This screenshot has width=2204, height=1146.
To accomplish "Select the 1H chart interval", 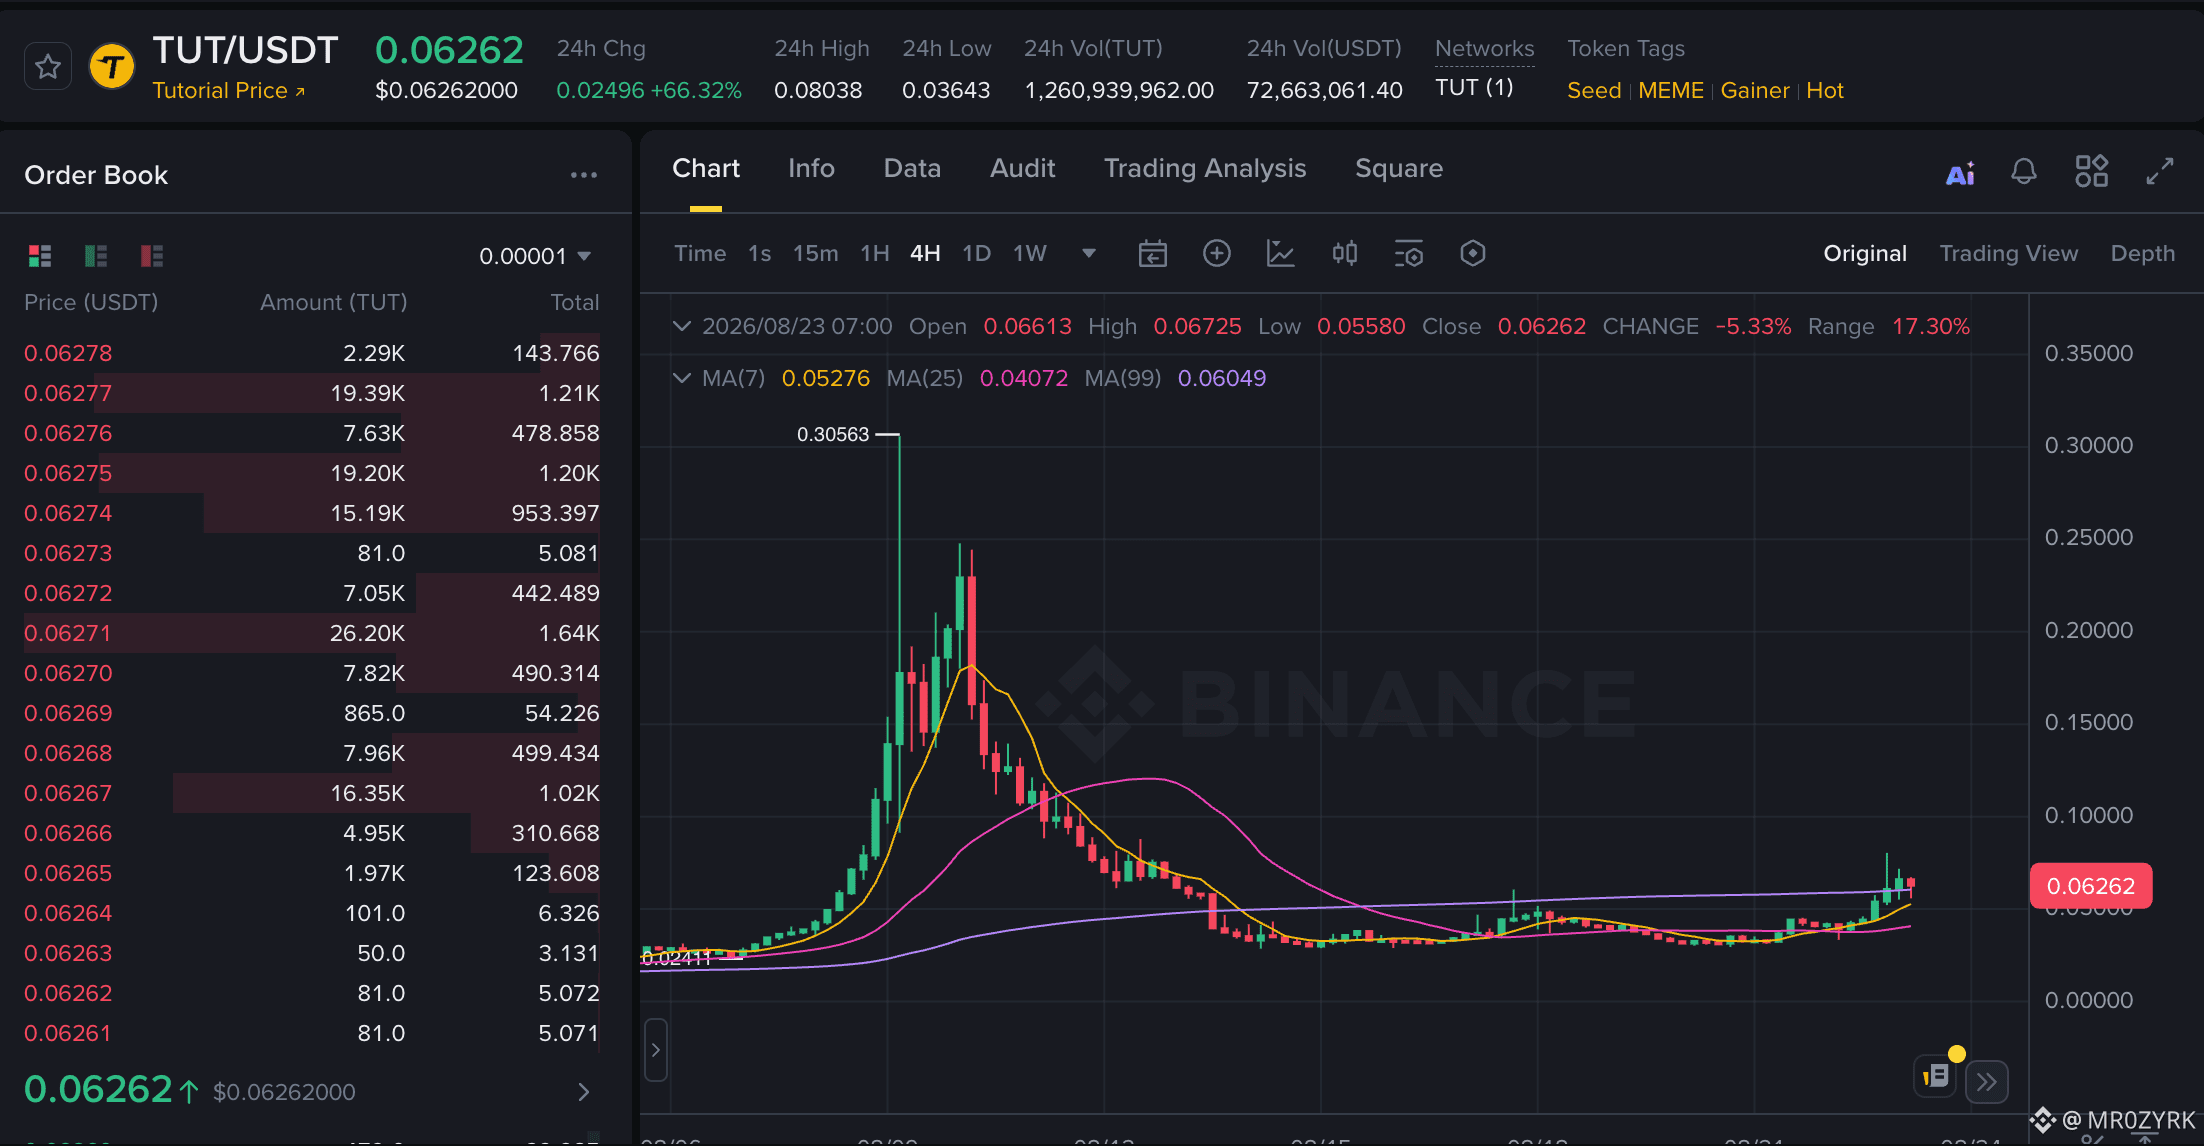I will click(875, 254).
